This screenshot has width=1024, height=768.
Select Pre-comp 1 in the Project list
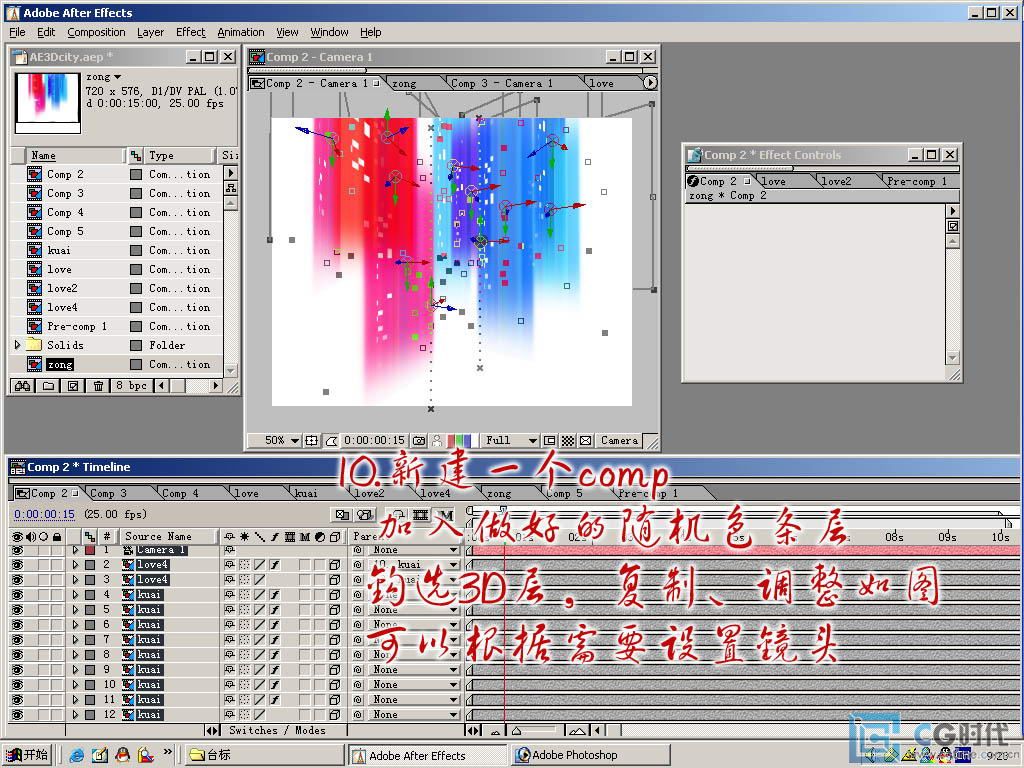[76, 327]
